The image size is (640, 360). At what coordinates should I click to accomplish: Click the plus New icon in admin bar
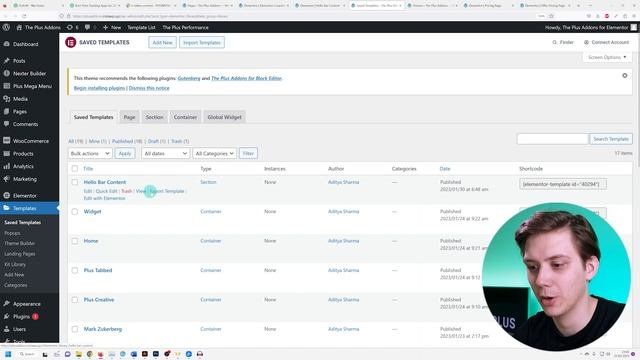[x=105, y=27]
